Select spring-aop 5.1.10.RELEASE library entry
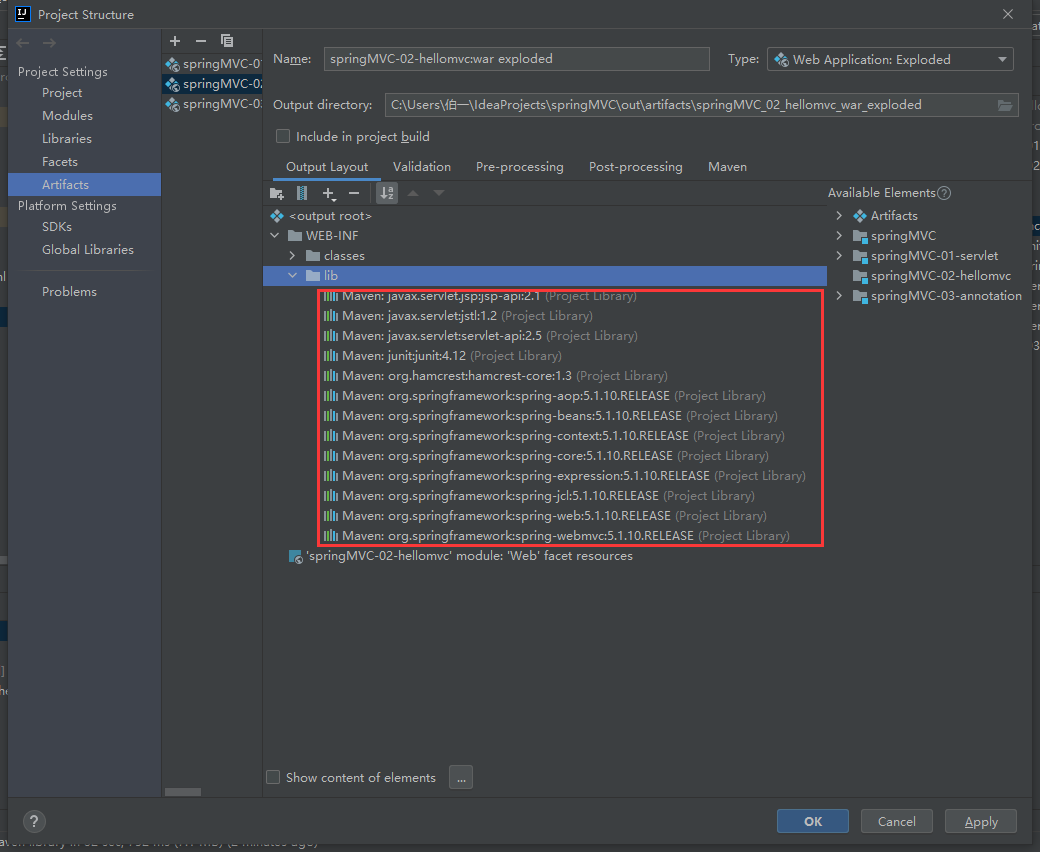This screenshot has width=1040, height=852. coord(545,396)
